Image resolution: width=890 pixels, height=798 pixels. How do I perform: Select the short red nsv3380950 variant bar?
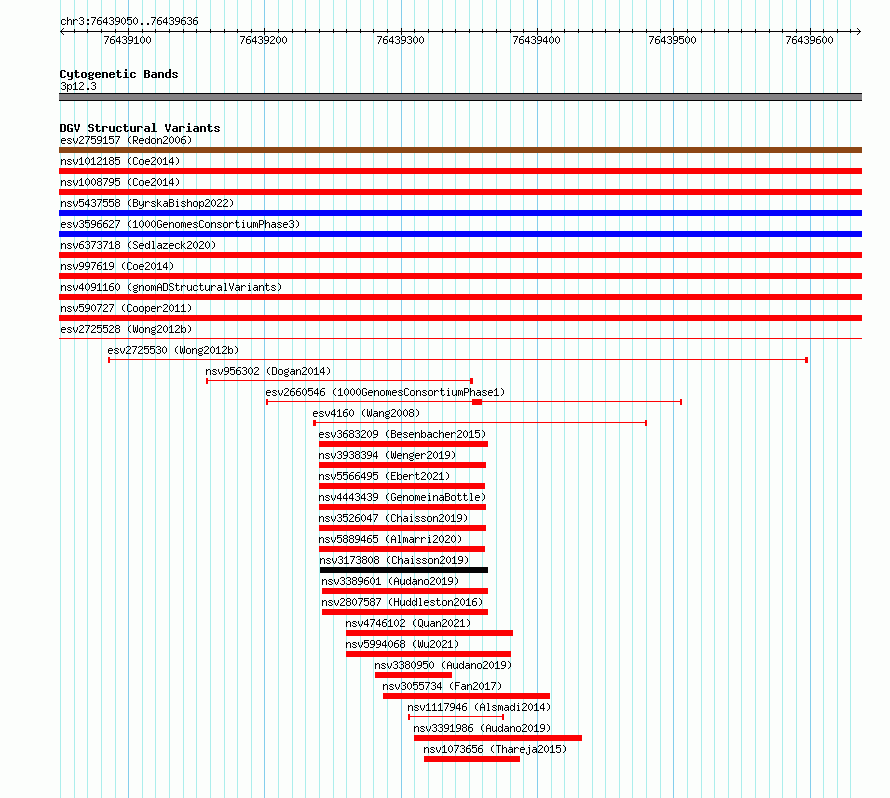pyautogui.click(x=413, y=675)
